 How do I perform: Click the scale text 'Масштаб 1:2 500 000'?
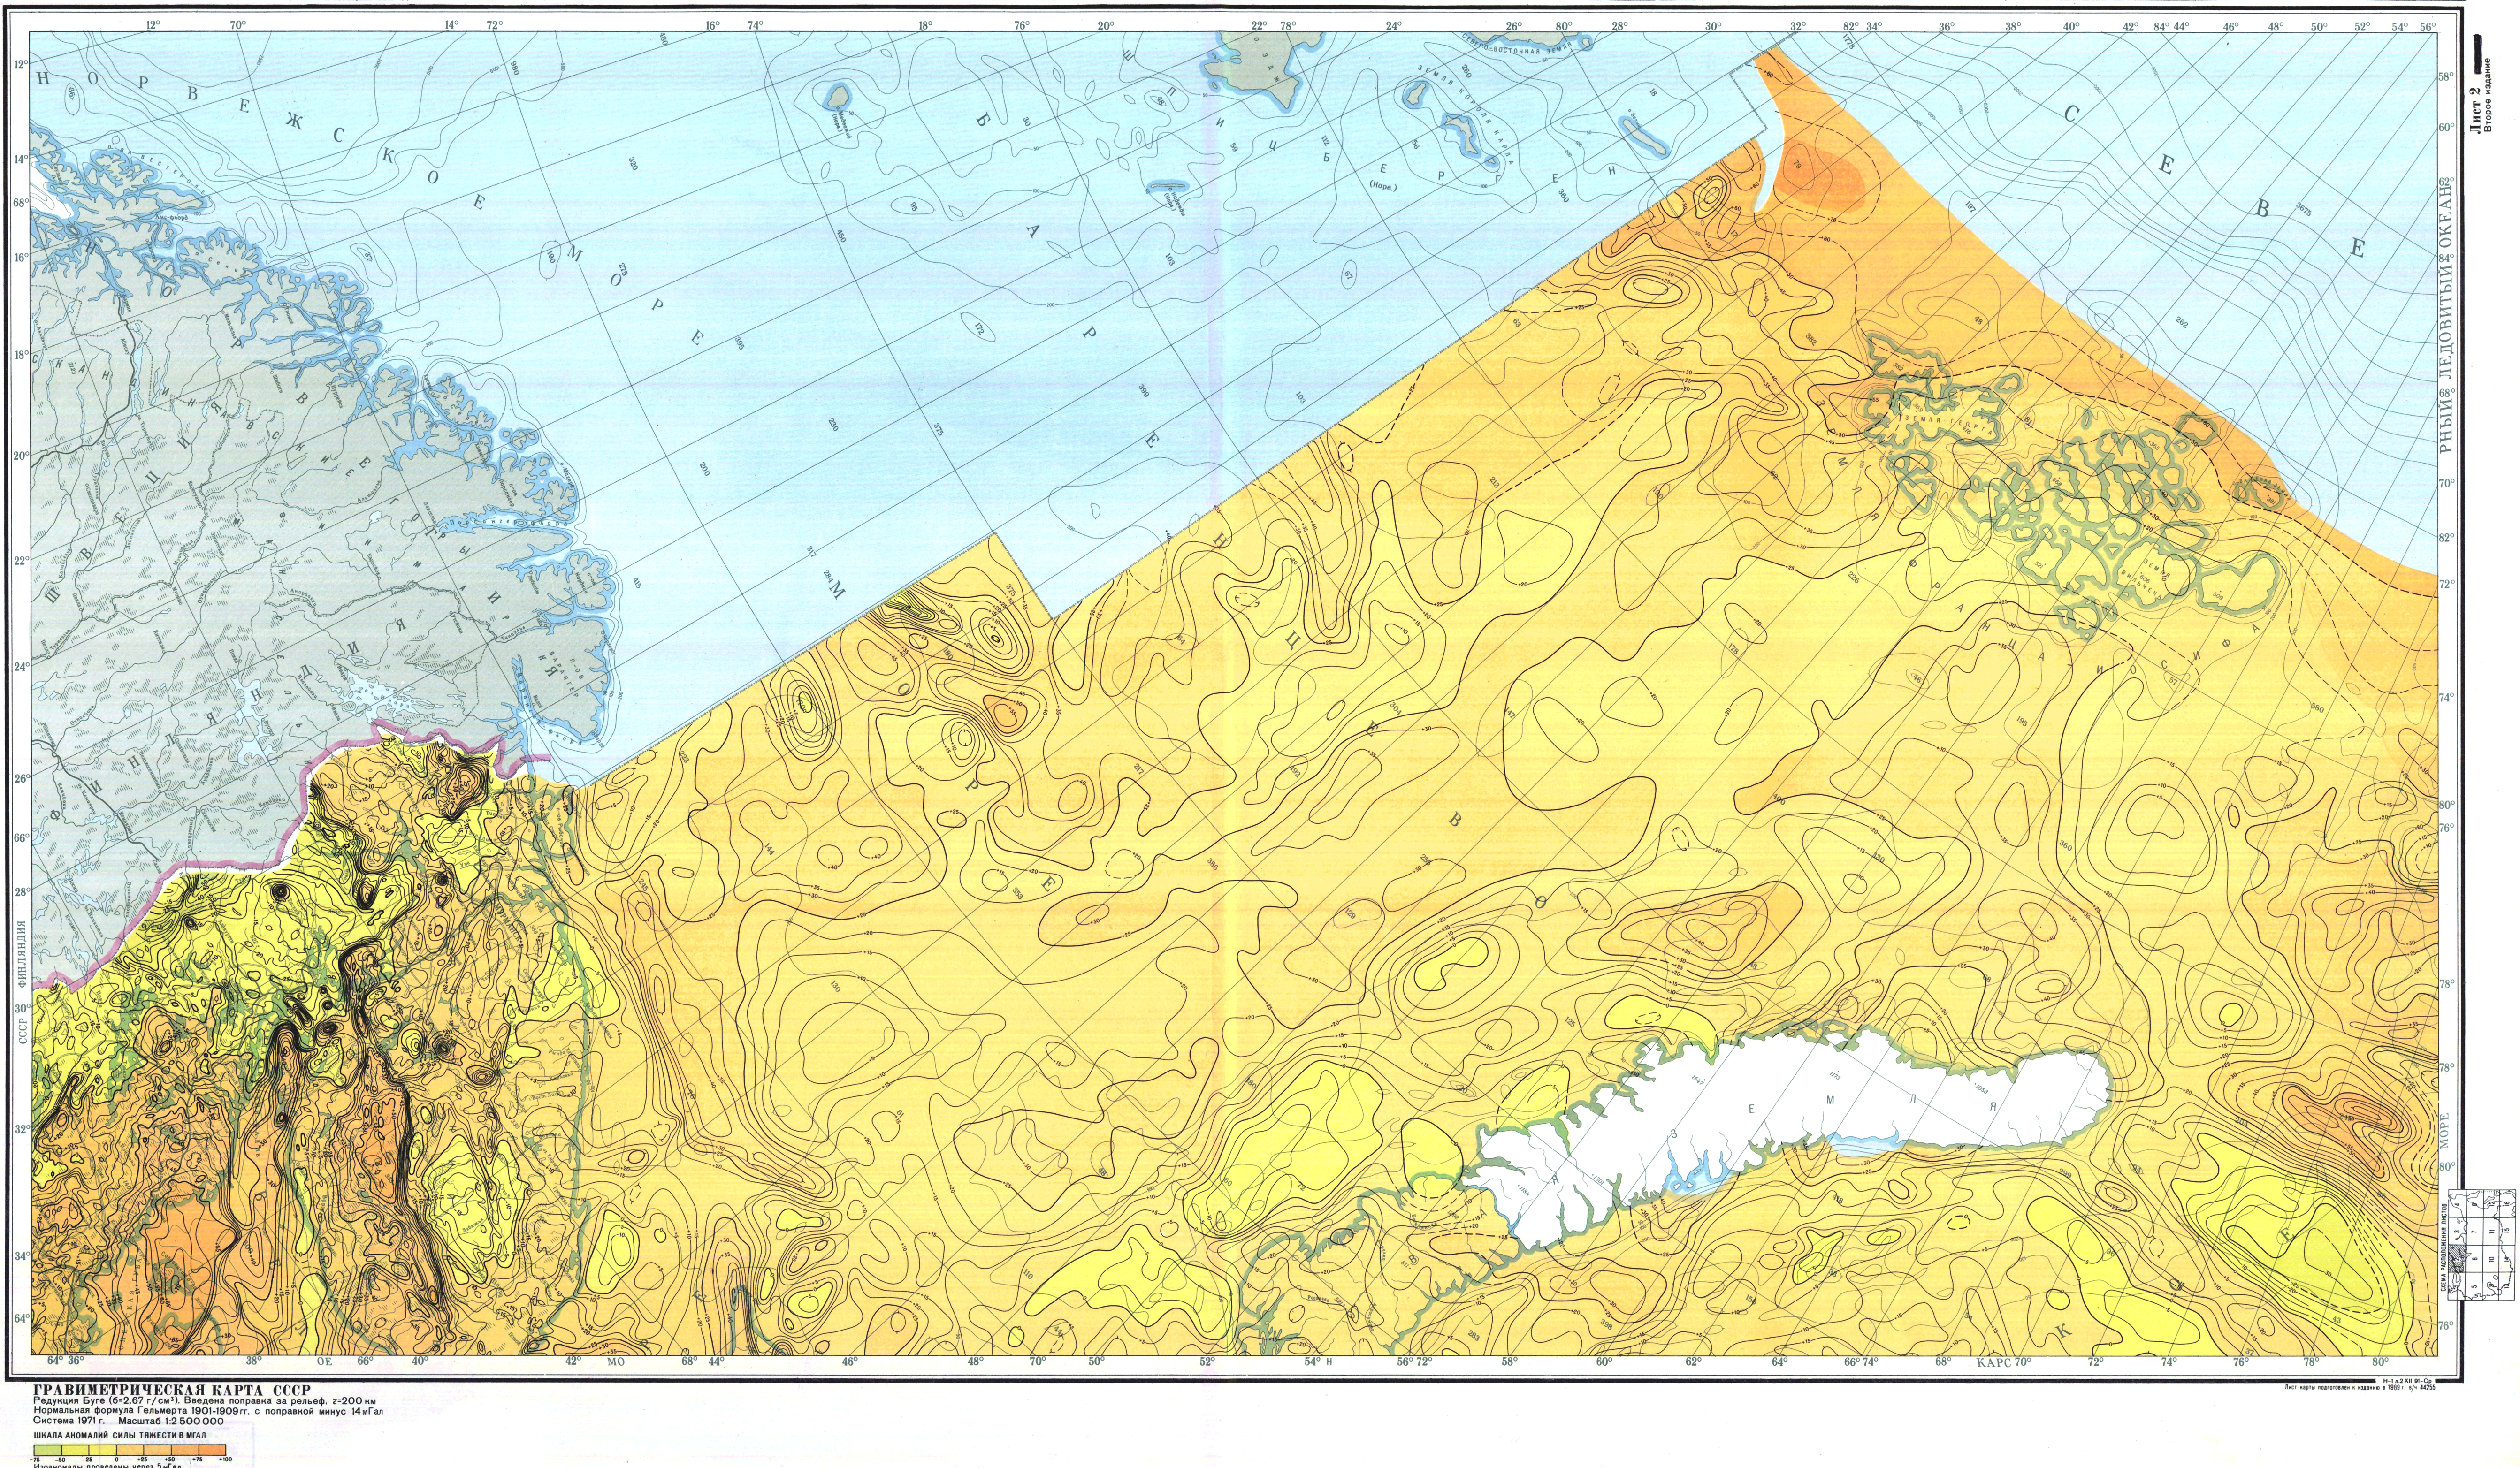(171, 1421)
